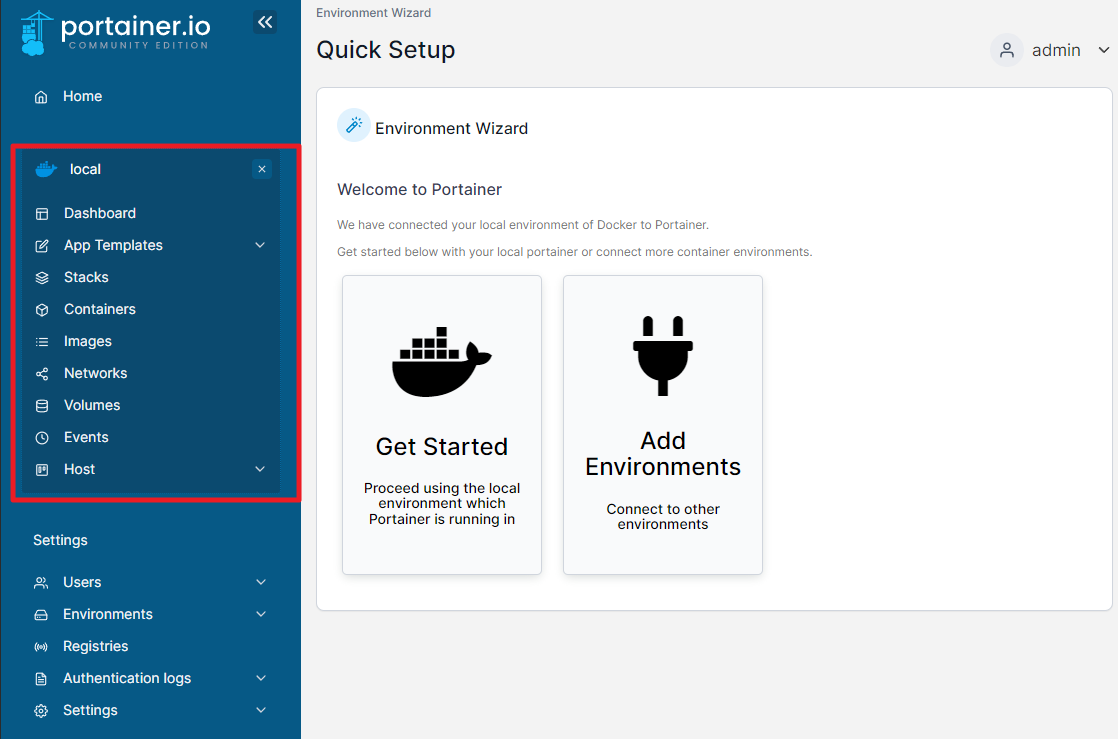Click the 'Settings' section header in sidebar
Screen dimensions: 1118x739
click(x=60, y=541)
